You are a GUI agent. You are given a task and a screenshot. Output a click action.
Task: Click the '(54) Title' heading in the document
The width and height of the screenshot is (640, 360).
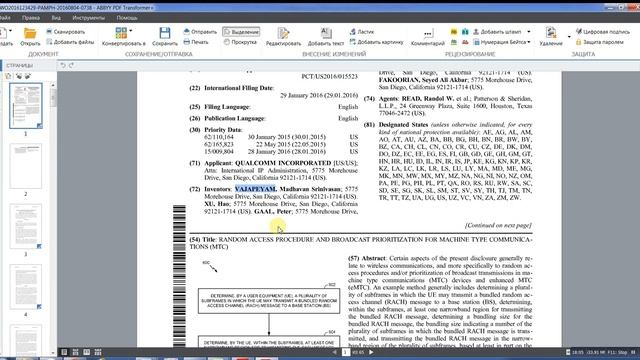coord(202,240)
